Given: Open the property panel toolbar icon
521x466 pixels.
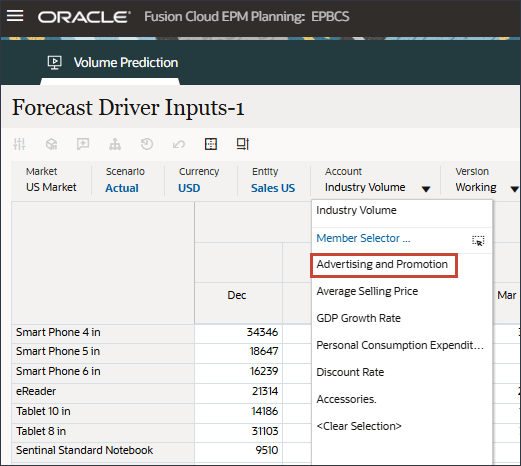Looking at the screenshot, I should [x=243, y=144].
